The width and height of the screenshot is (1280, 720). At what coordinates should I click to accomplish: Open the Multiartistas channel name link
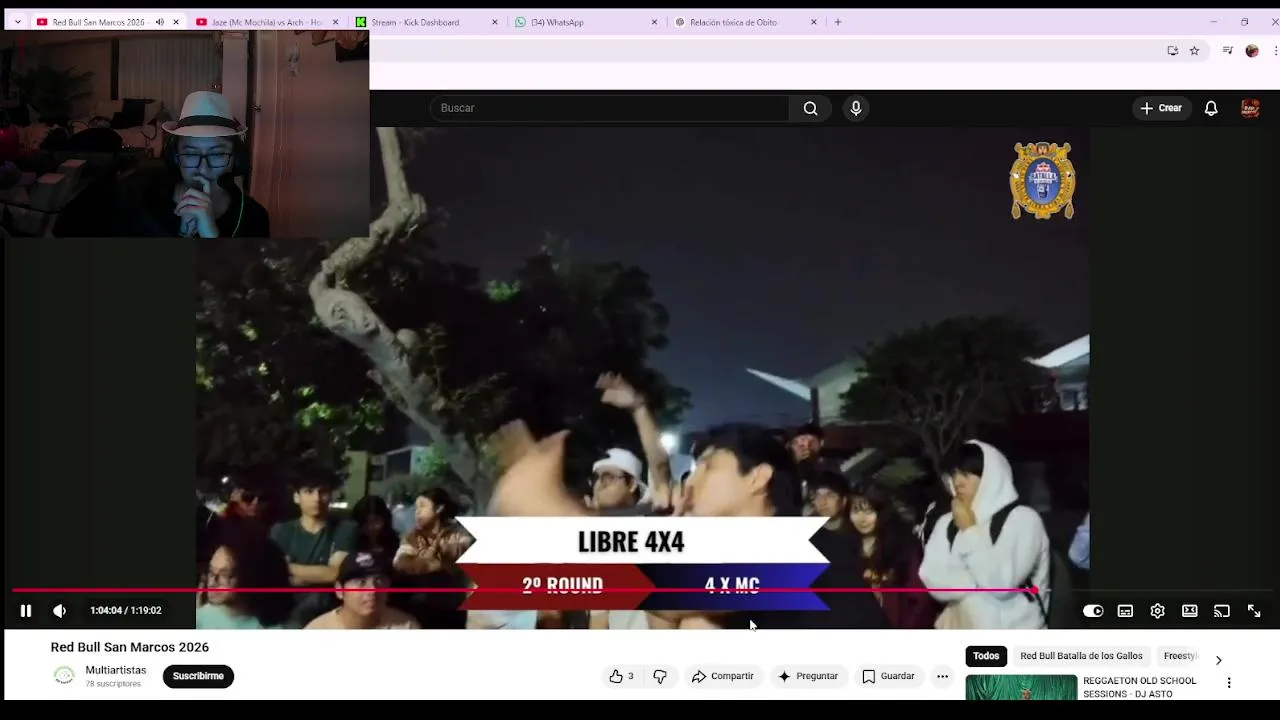116,670
